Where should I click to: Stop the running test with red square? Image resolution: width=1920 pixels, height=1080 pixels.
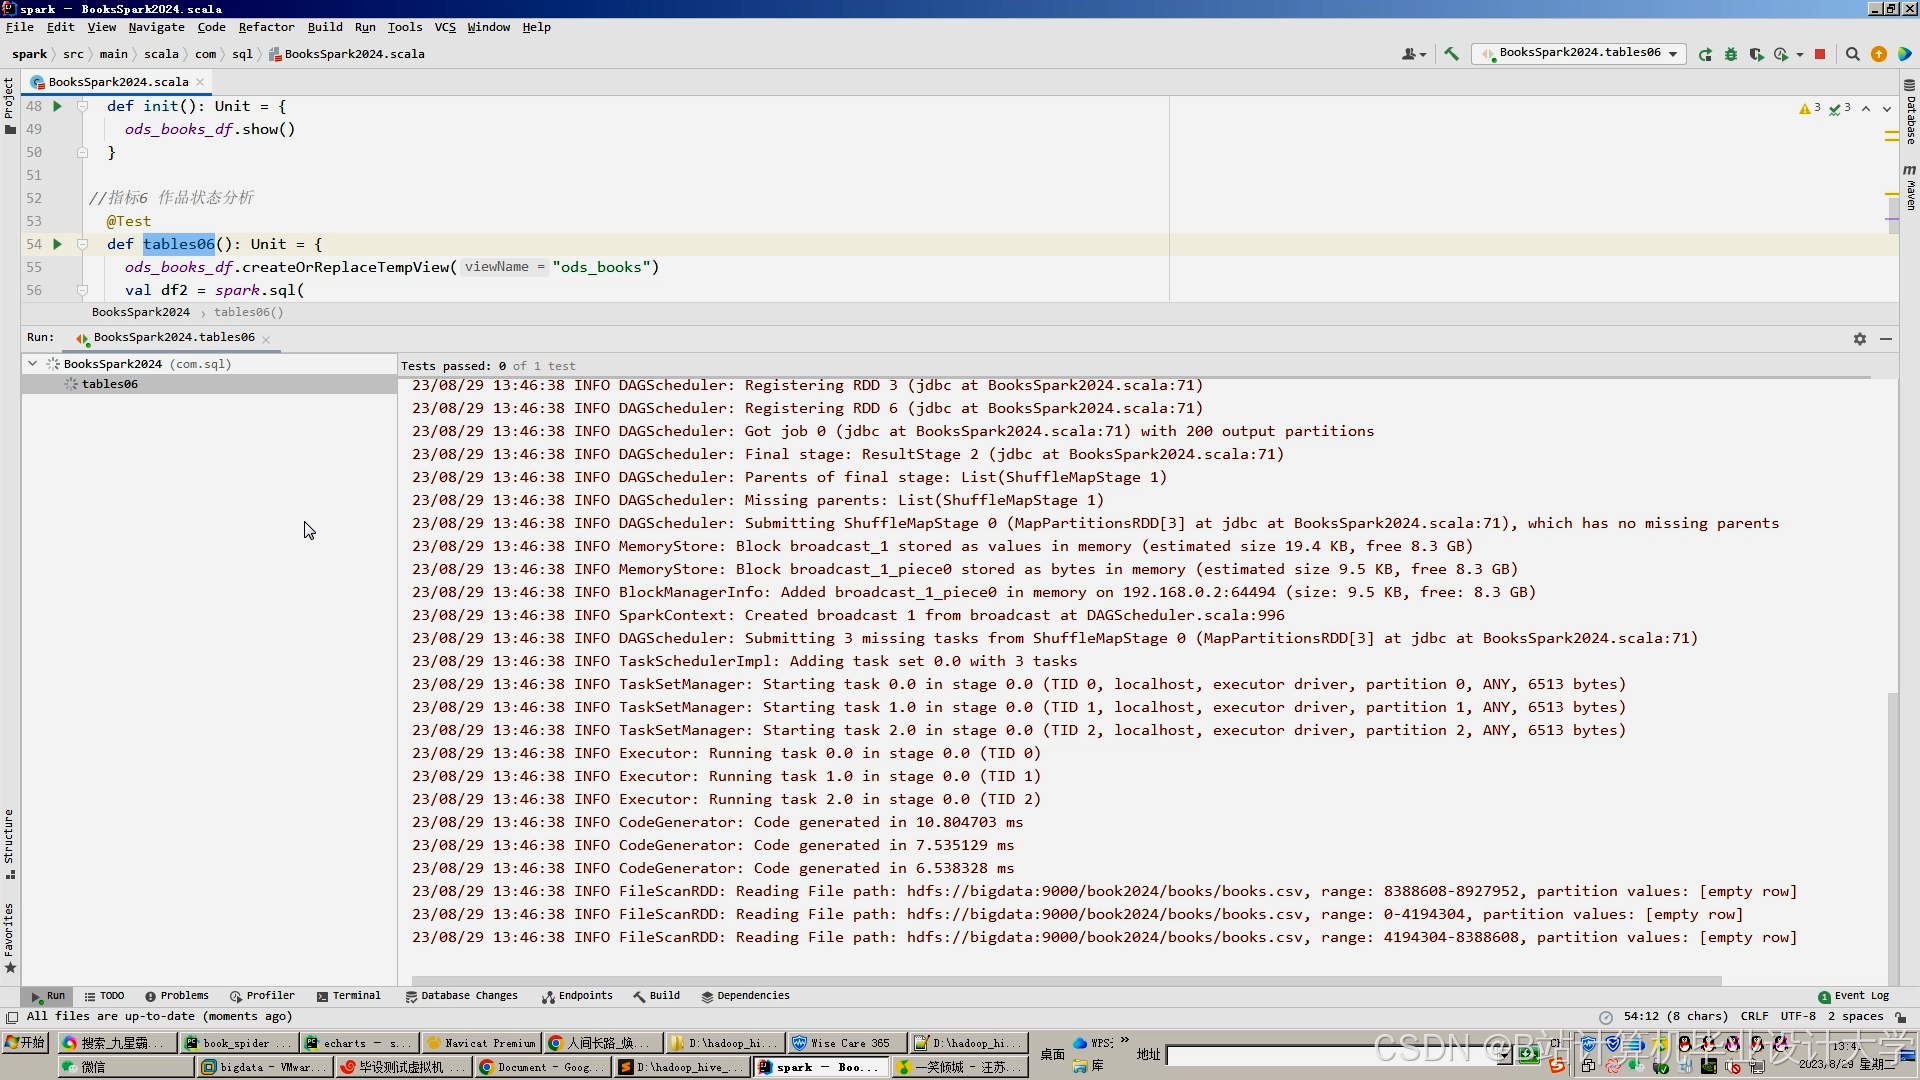point(1820,54)
